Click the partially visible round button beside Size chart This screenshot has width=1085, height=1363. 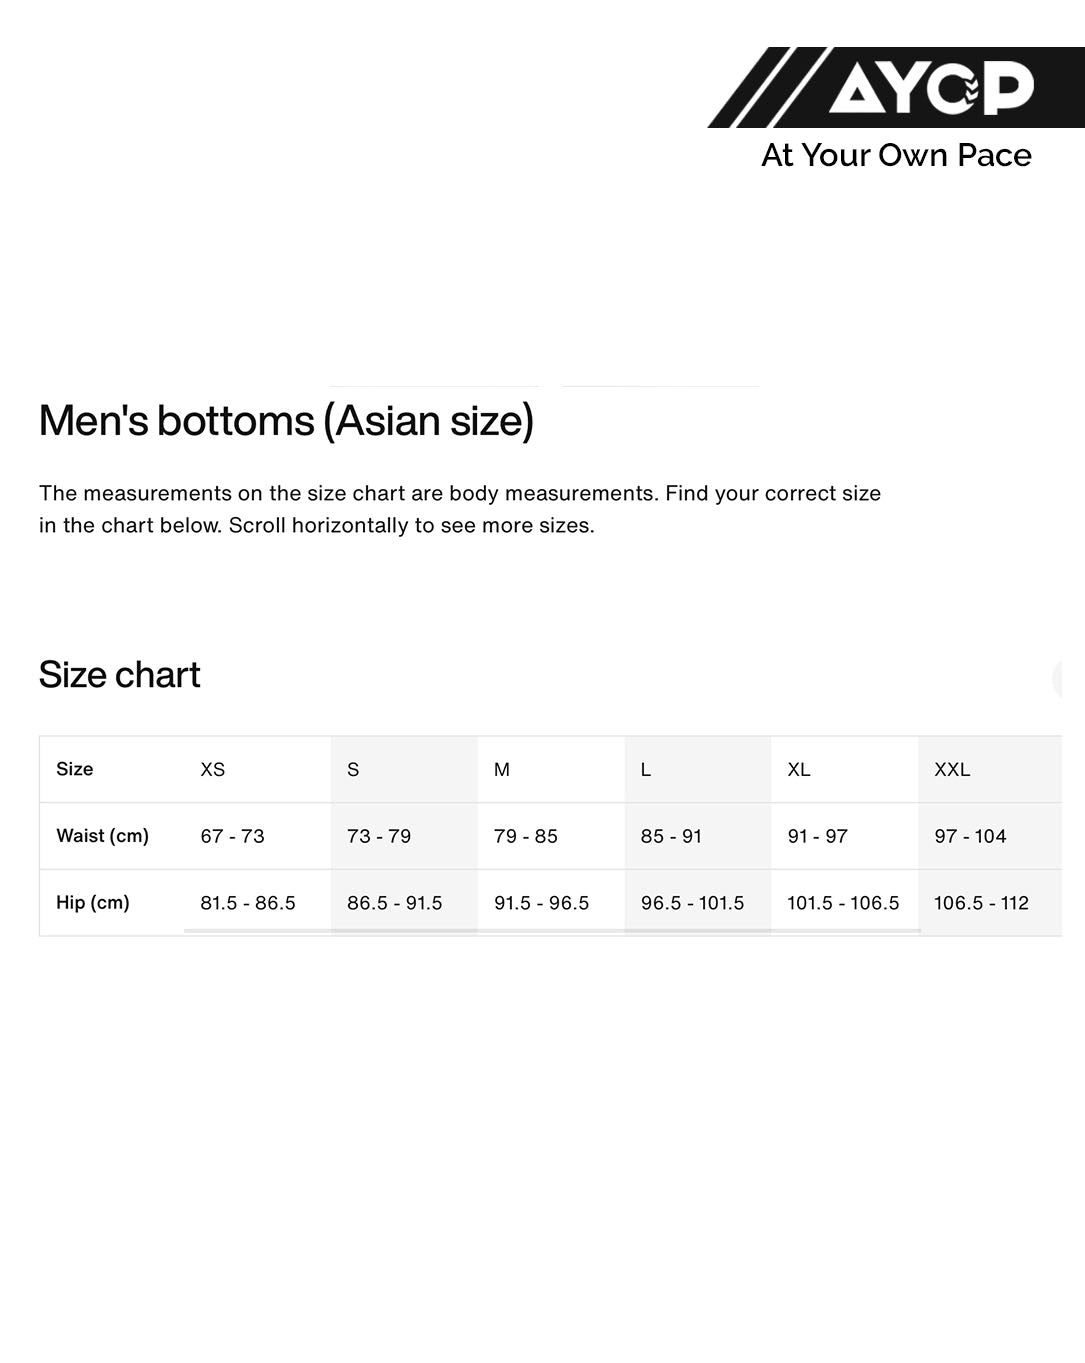pyautogui.click(x=1058, y=678)
